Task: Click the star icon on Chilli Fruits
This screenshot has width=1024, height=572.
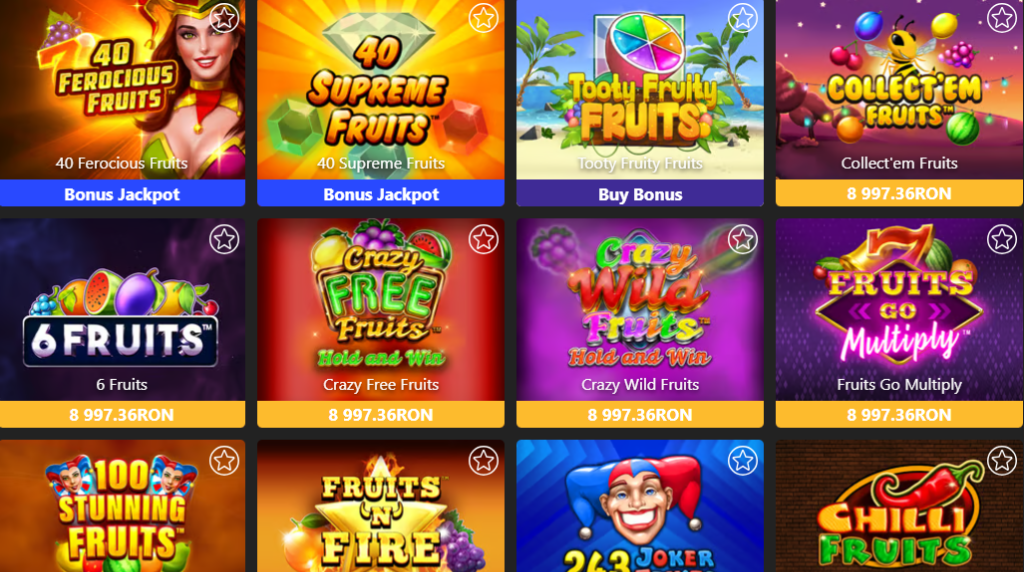Action: coord(1002,461)
